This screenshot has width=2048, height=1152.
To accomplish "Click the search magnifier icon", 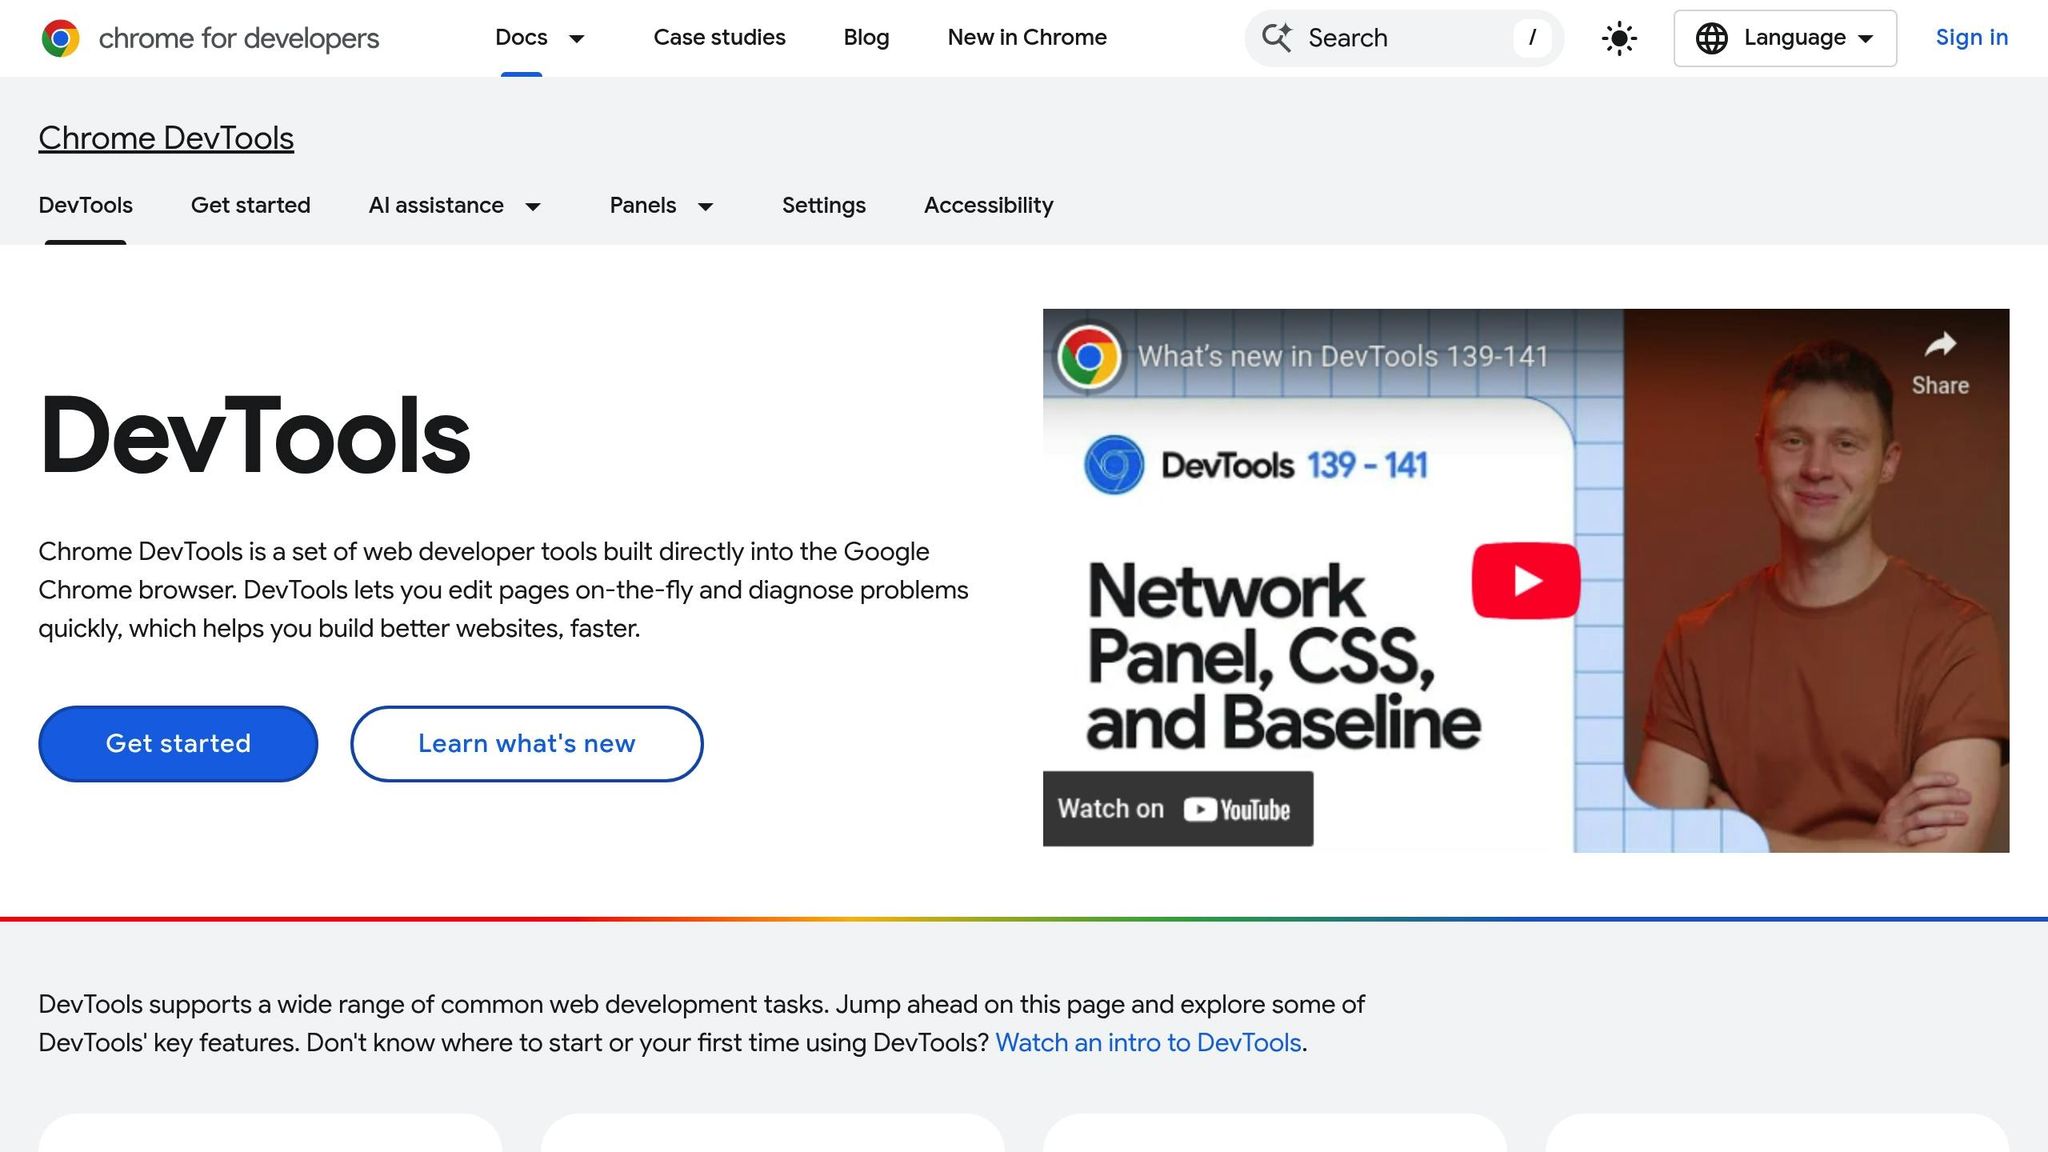I will 1277,38.
